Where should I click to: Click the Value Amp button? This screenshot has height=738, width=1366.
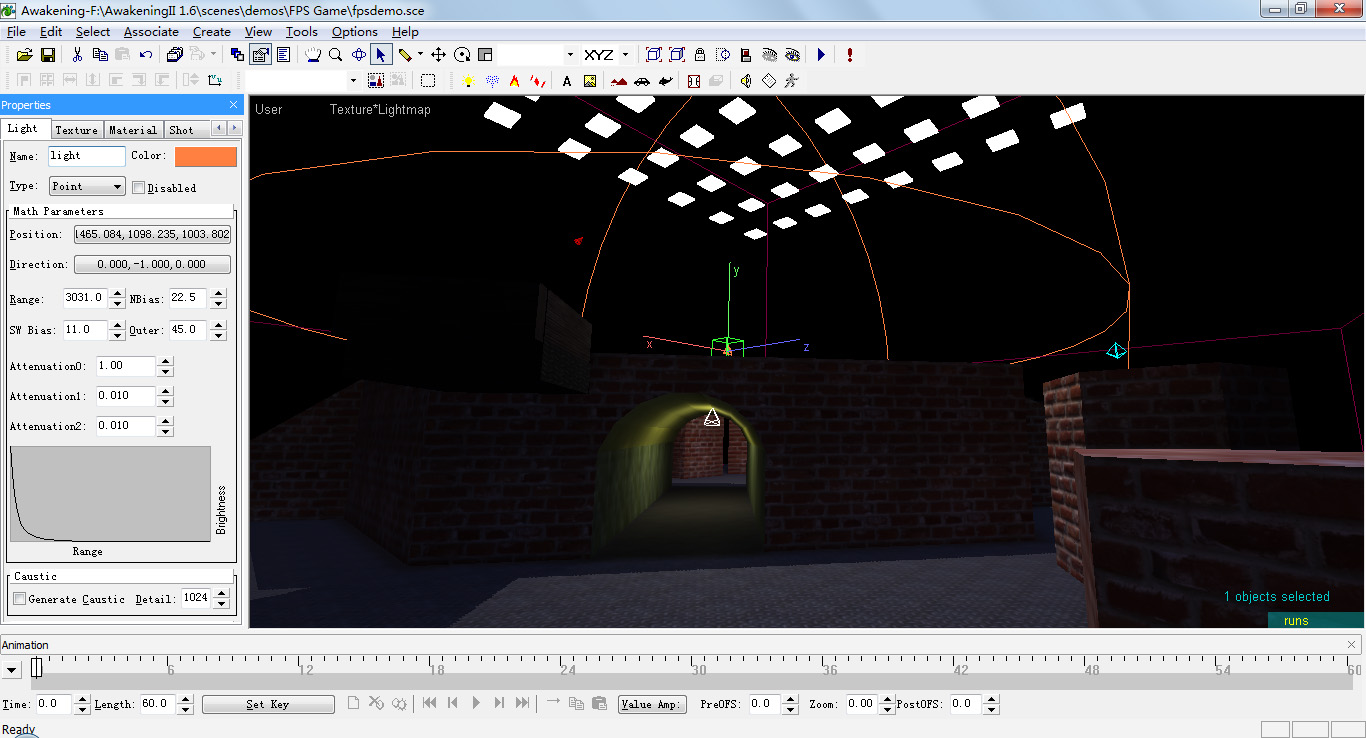[x=652, y=704]
